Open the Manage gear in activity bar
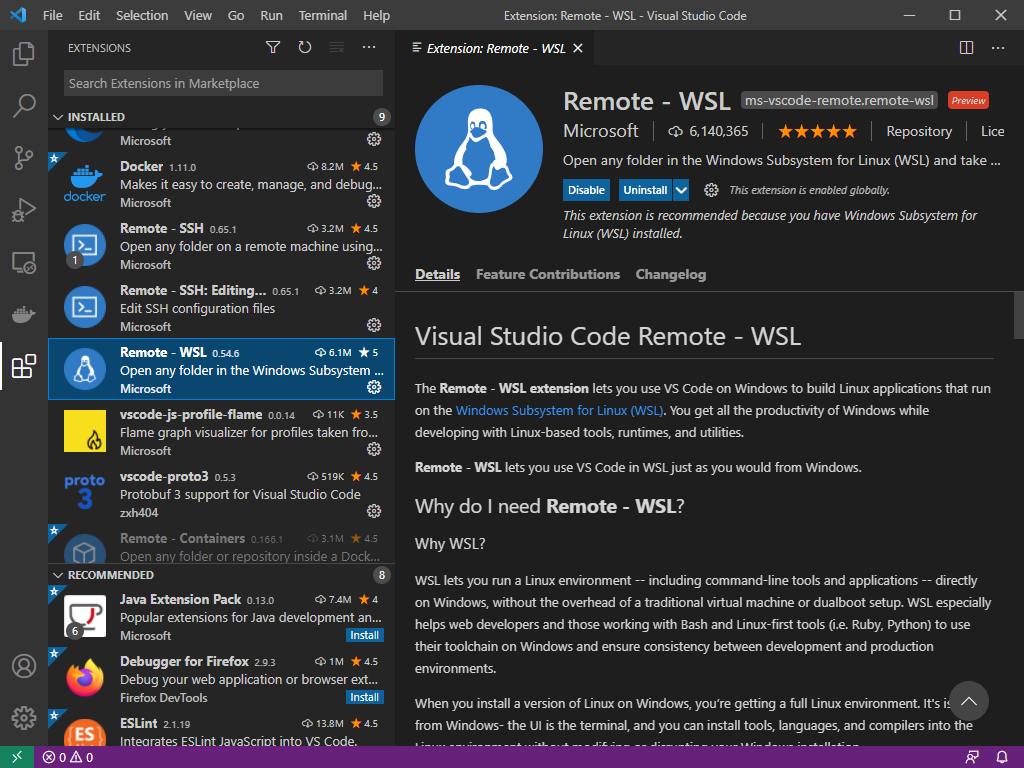Image resolution: width=1024 pixels, height=768 pixels. (24, 718)
